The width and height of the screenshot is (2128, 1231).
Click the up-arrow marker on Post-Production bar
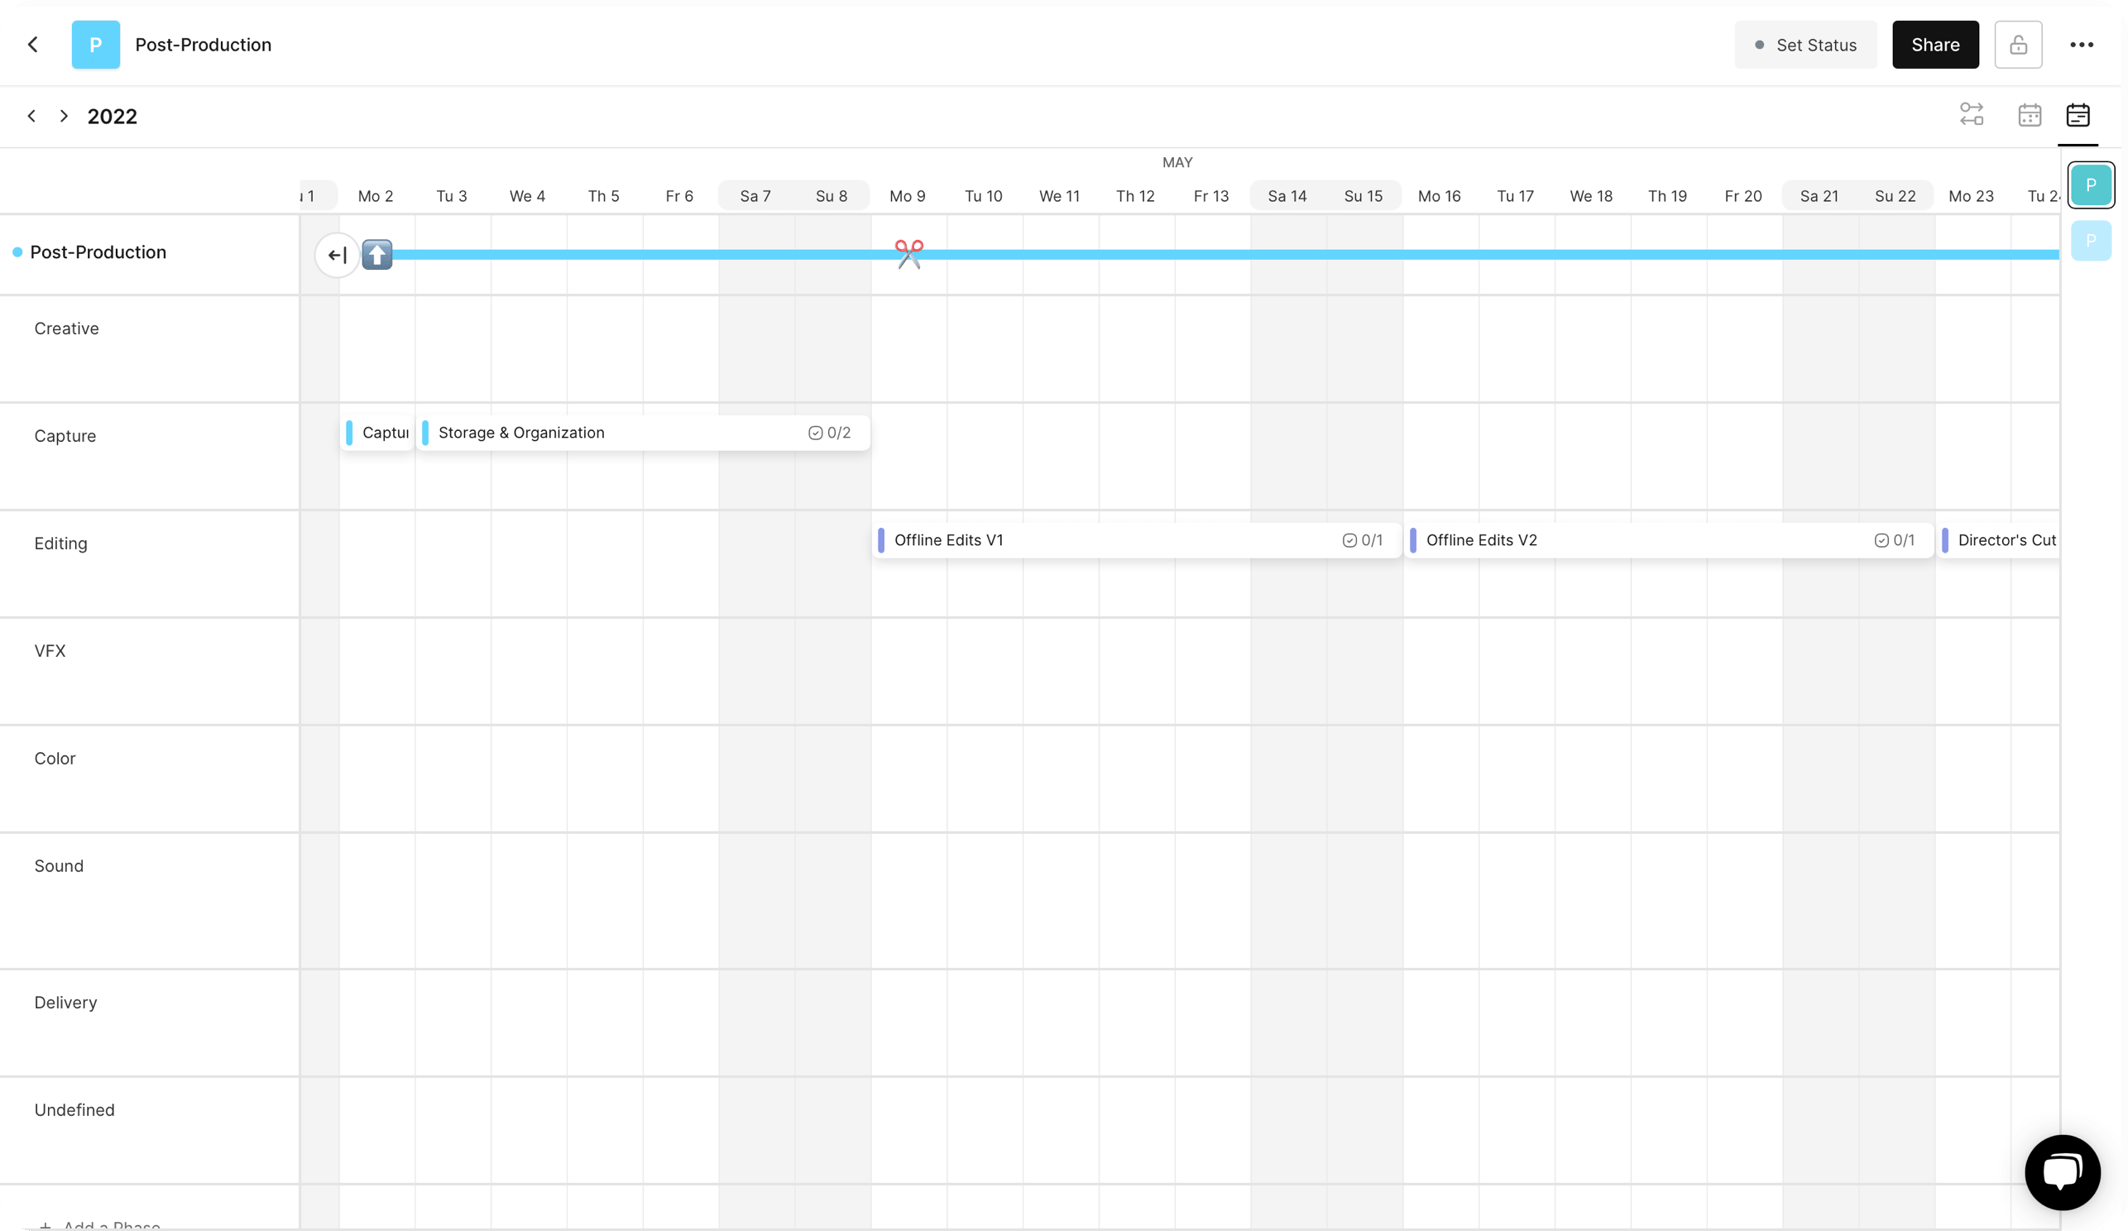[x=377, y=255]
